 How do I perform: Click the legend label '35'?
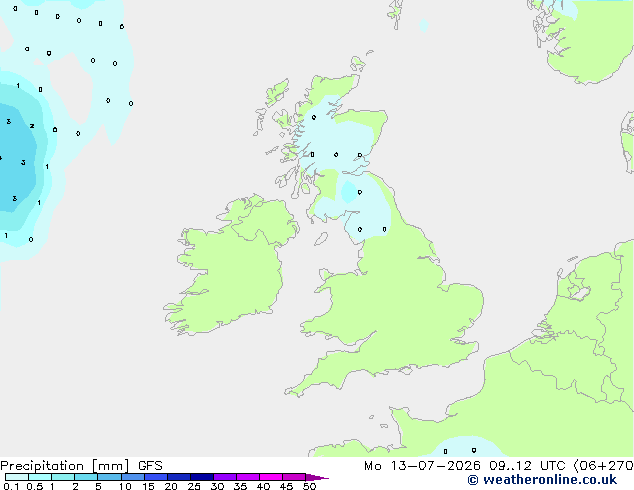[x=240, y=486]
